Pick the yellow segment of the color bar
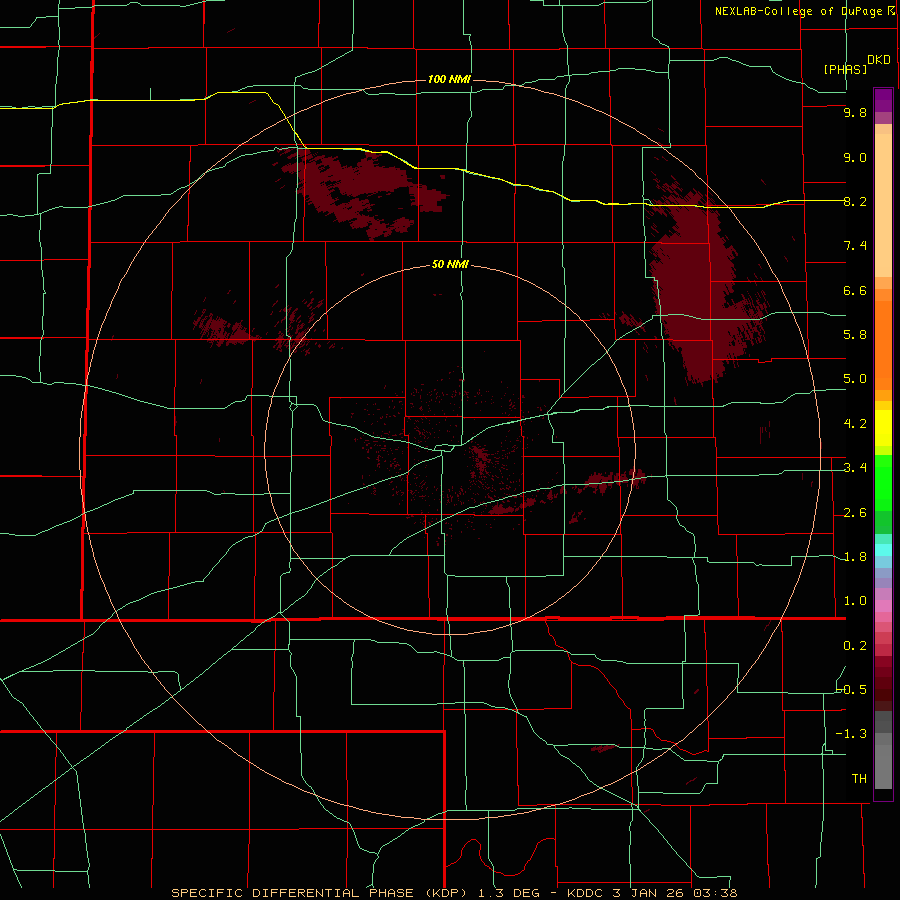Viewport: 900px width, 900px height. pyautogui.click(x=883, y=428)
